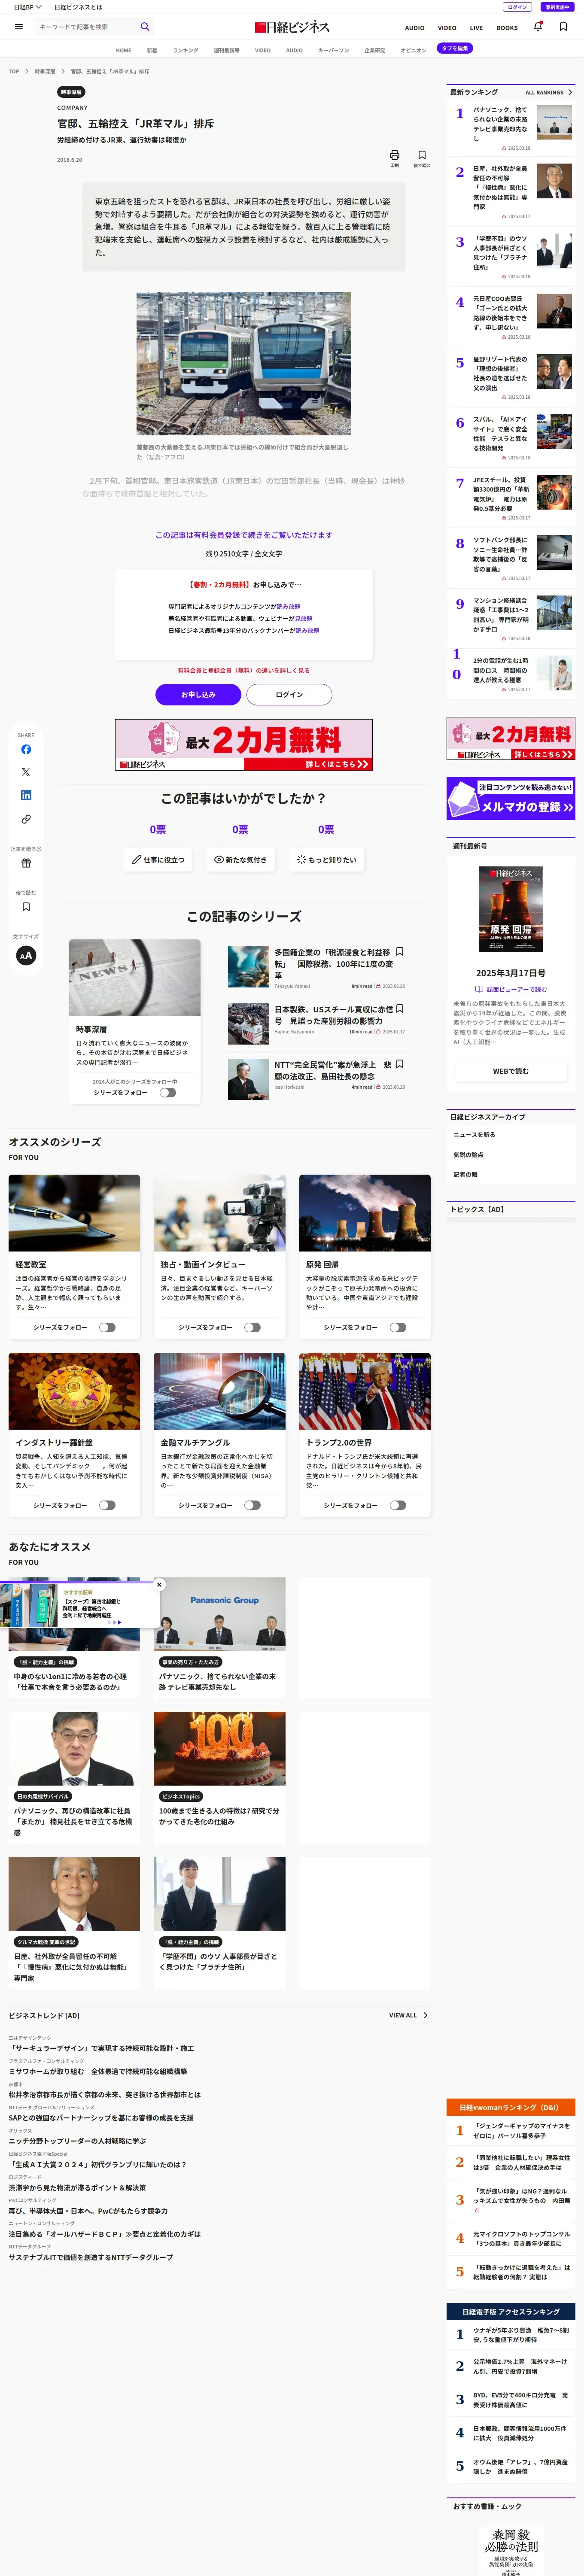The width and height of the screenshot is (584, 2576).
Task: Click the read-later bookmark in share sidebar
Action: (x=26, y=907)
